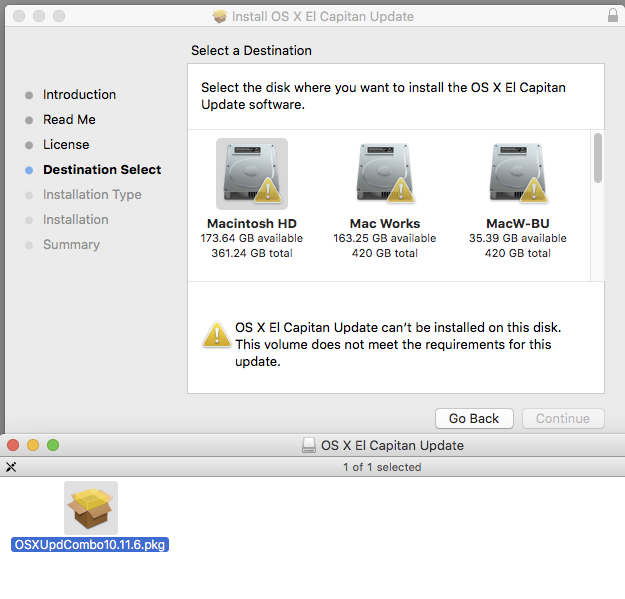625x599 pixels.
Task: Click the Macintosh HD disk name label
Action: [252, 223]
